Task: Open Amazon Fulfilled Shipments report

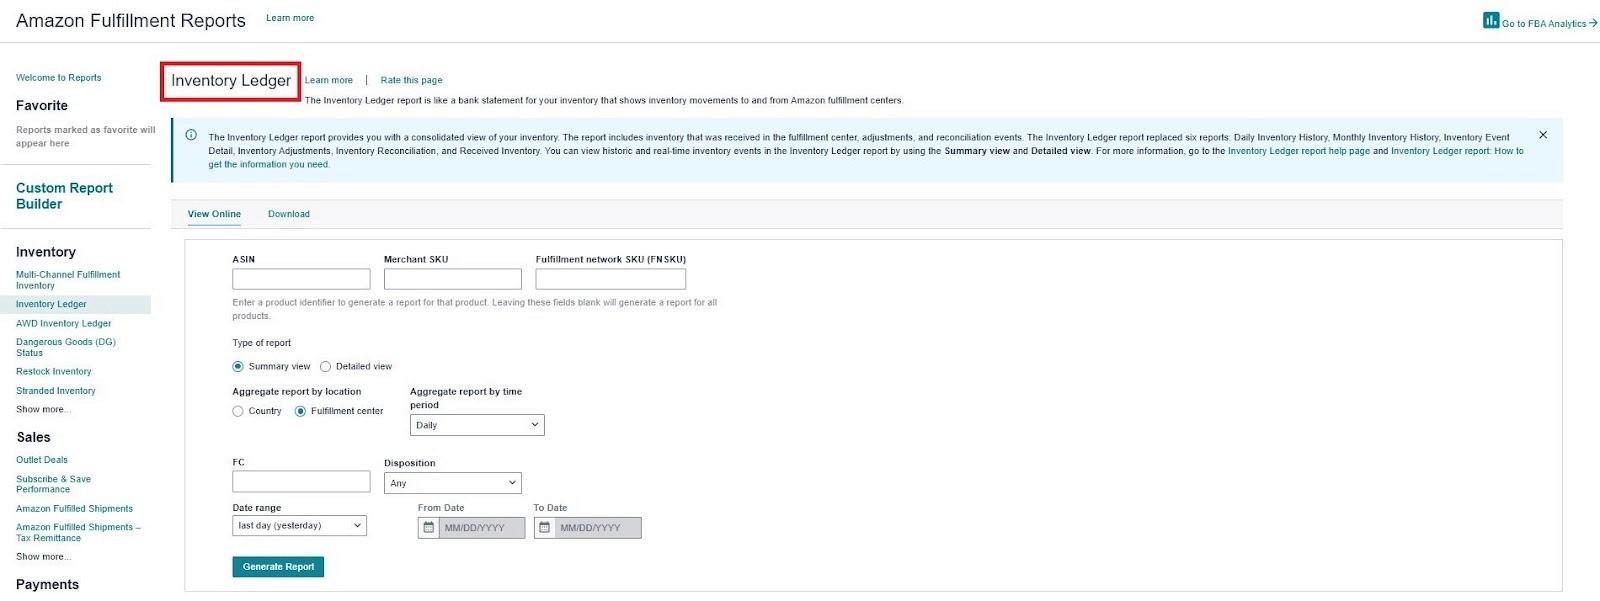Action: coord(74,508)
